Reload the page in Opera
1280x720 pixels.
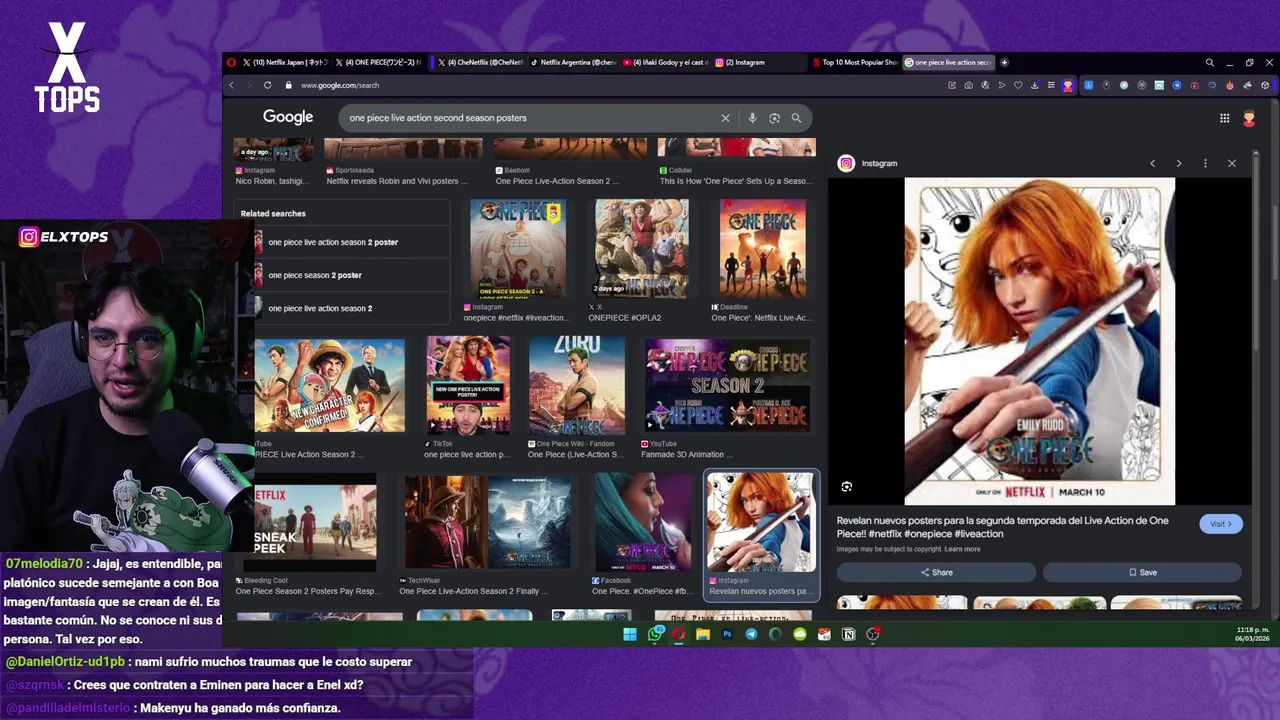267,85
